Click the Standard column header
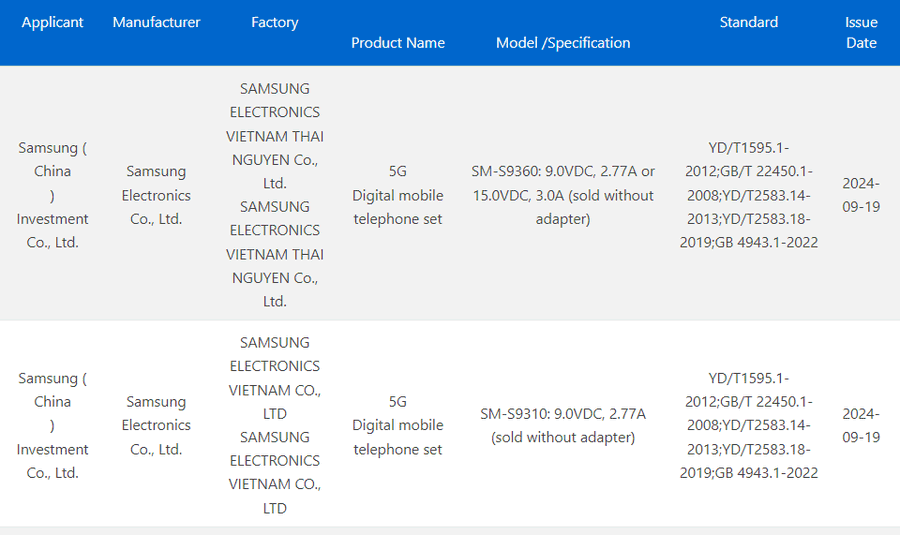The width and height of the screenshot is (900, 535). point(748,22)
